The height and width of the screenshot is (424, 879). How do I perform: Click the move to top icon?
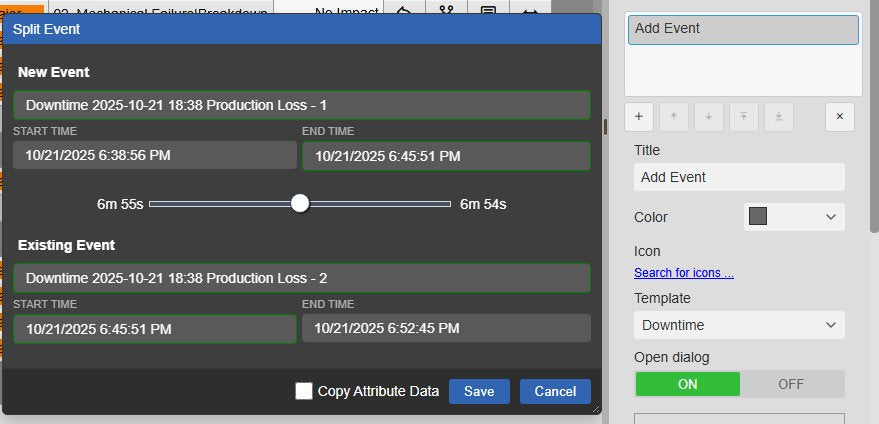pos(744,117)
